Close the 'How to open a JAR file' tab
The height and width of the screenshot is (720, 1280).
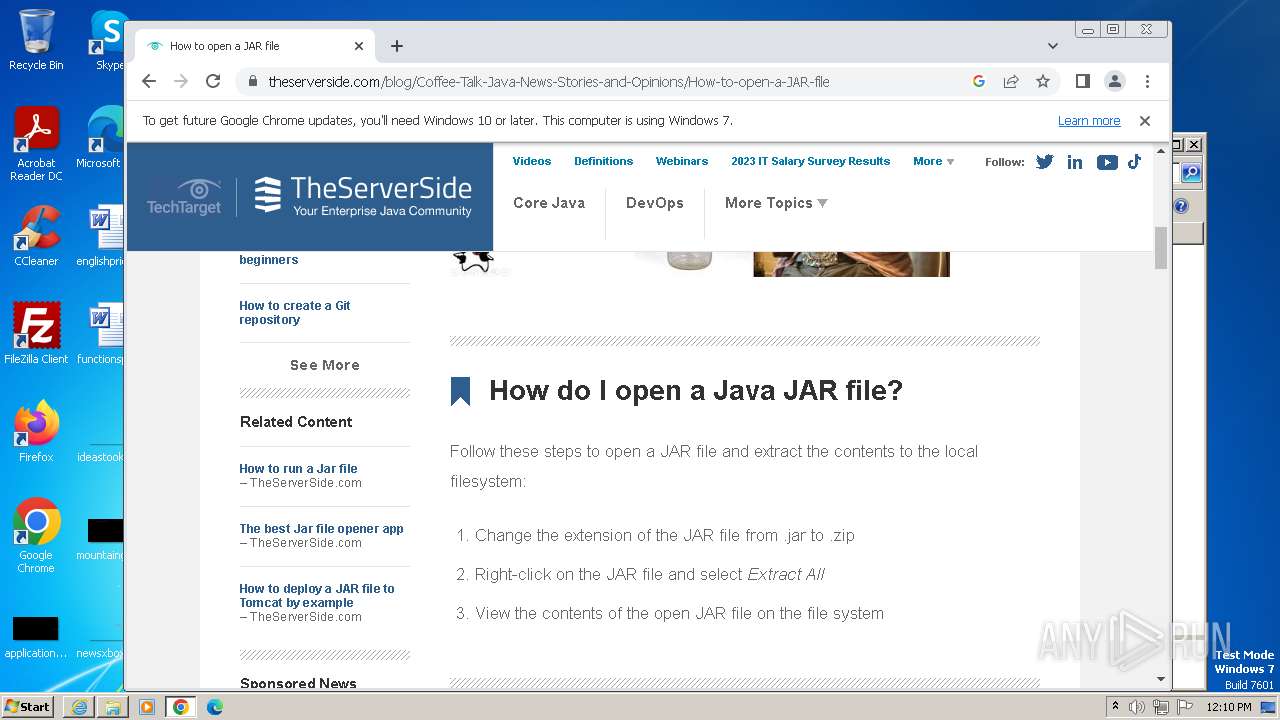pos(359,46)
